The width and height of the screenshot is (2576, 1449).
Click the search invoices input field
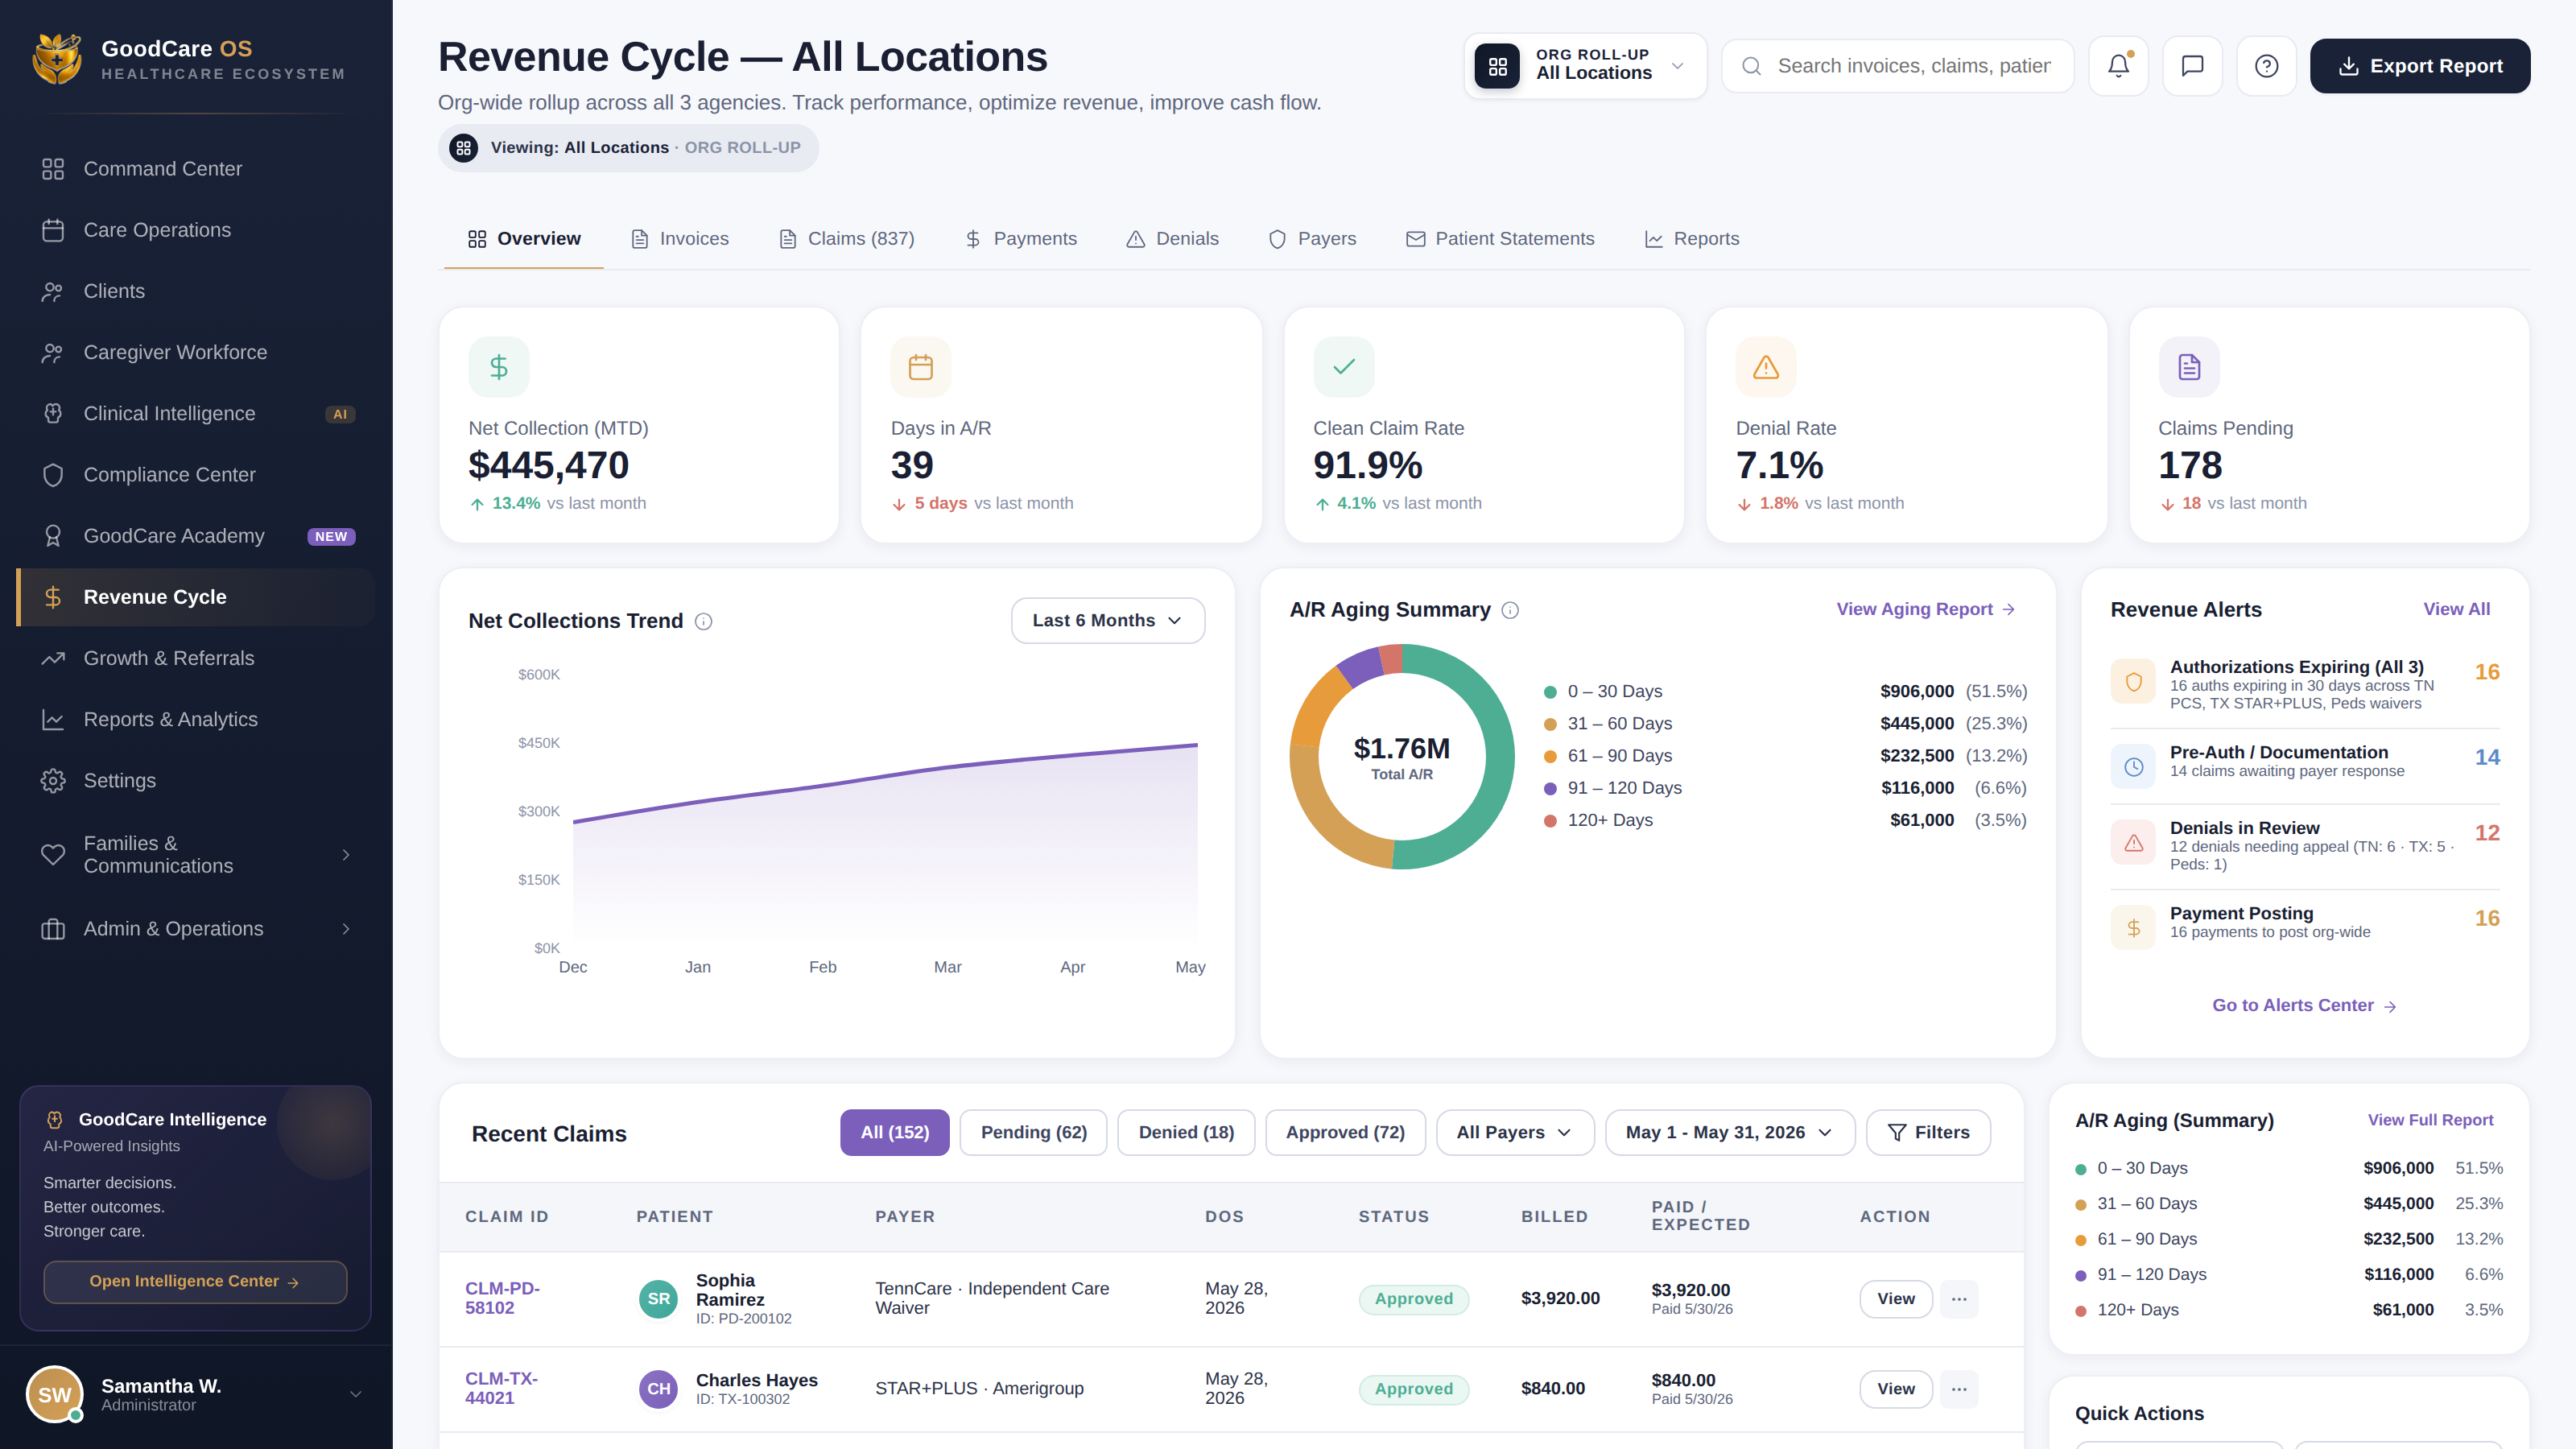[x=1898, y=66]
